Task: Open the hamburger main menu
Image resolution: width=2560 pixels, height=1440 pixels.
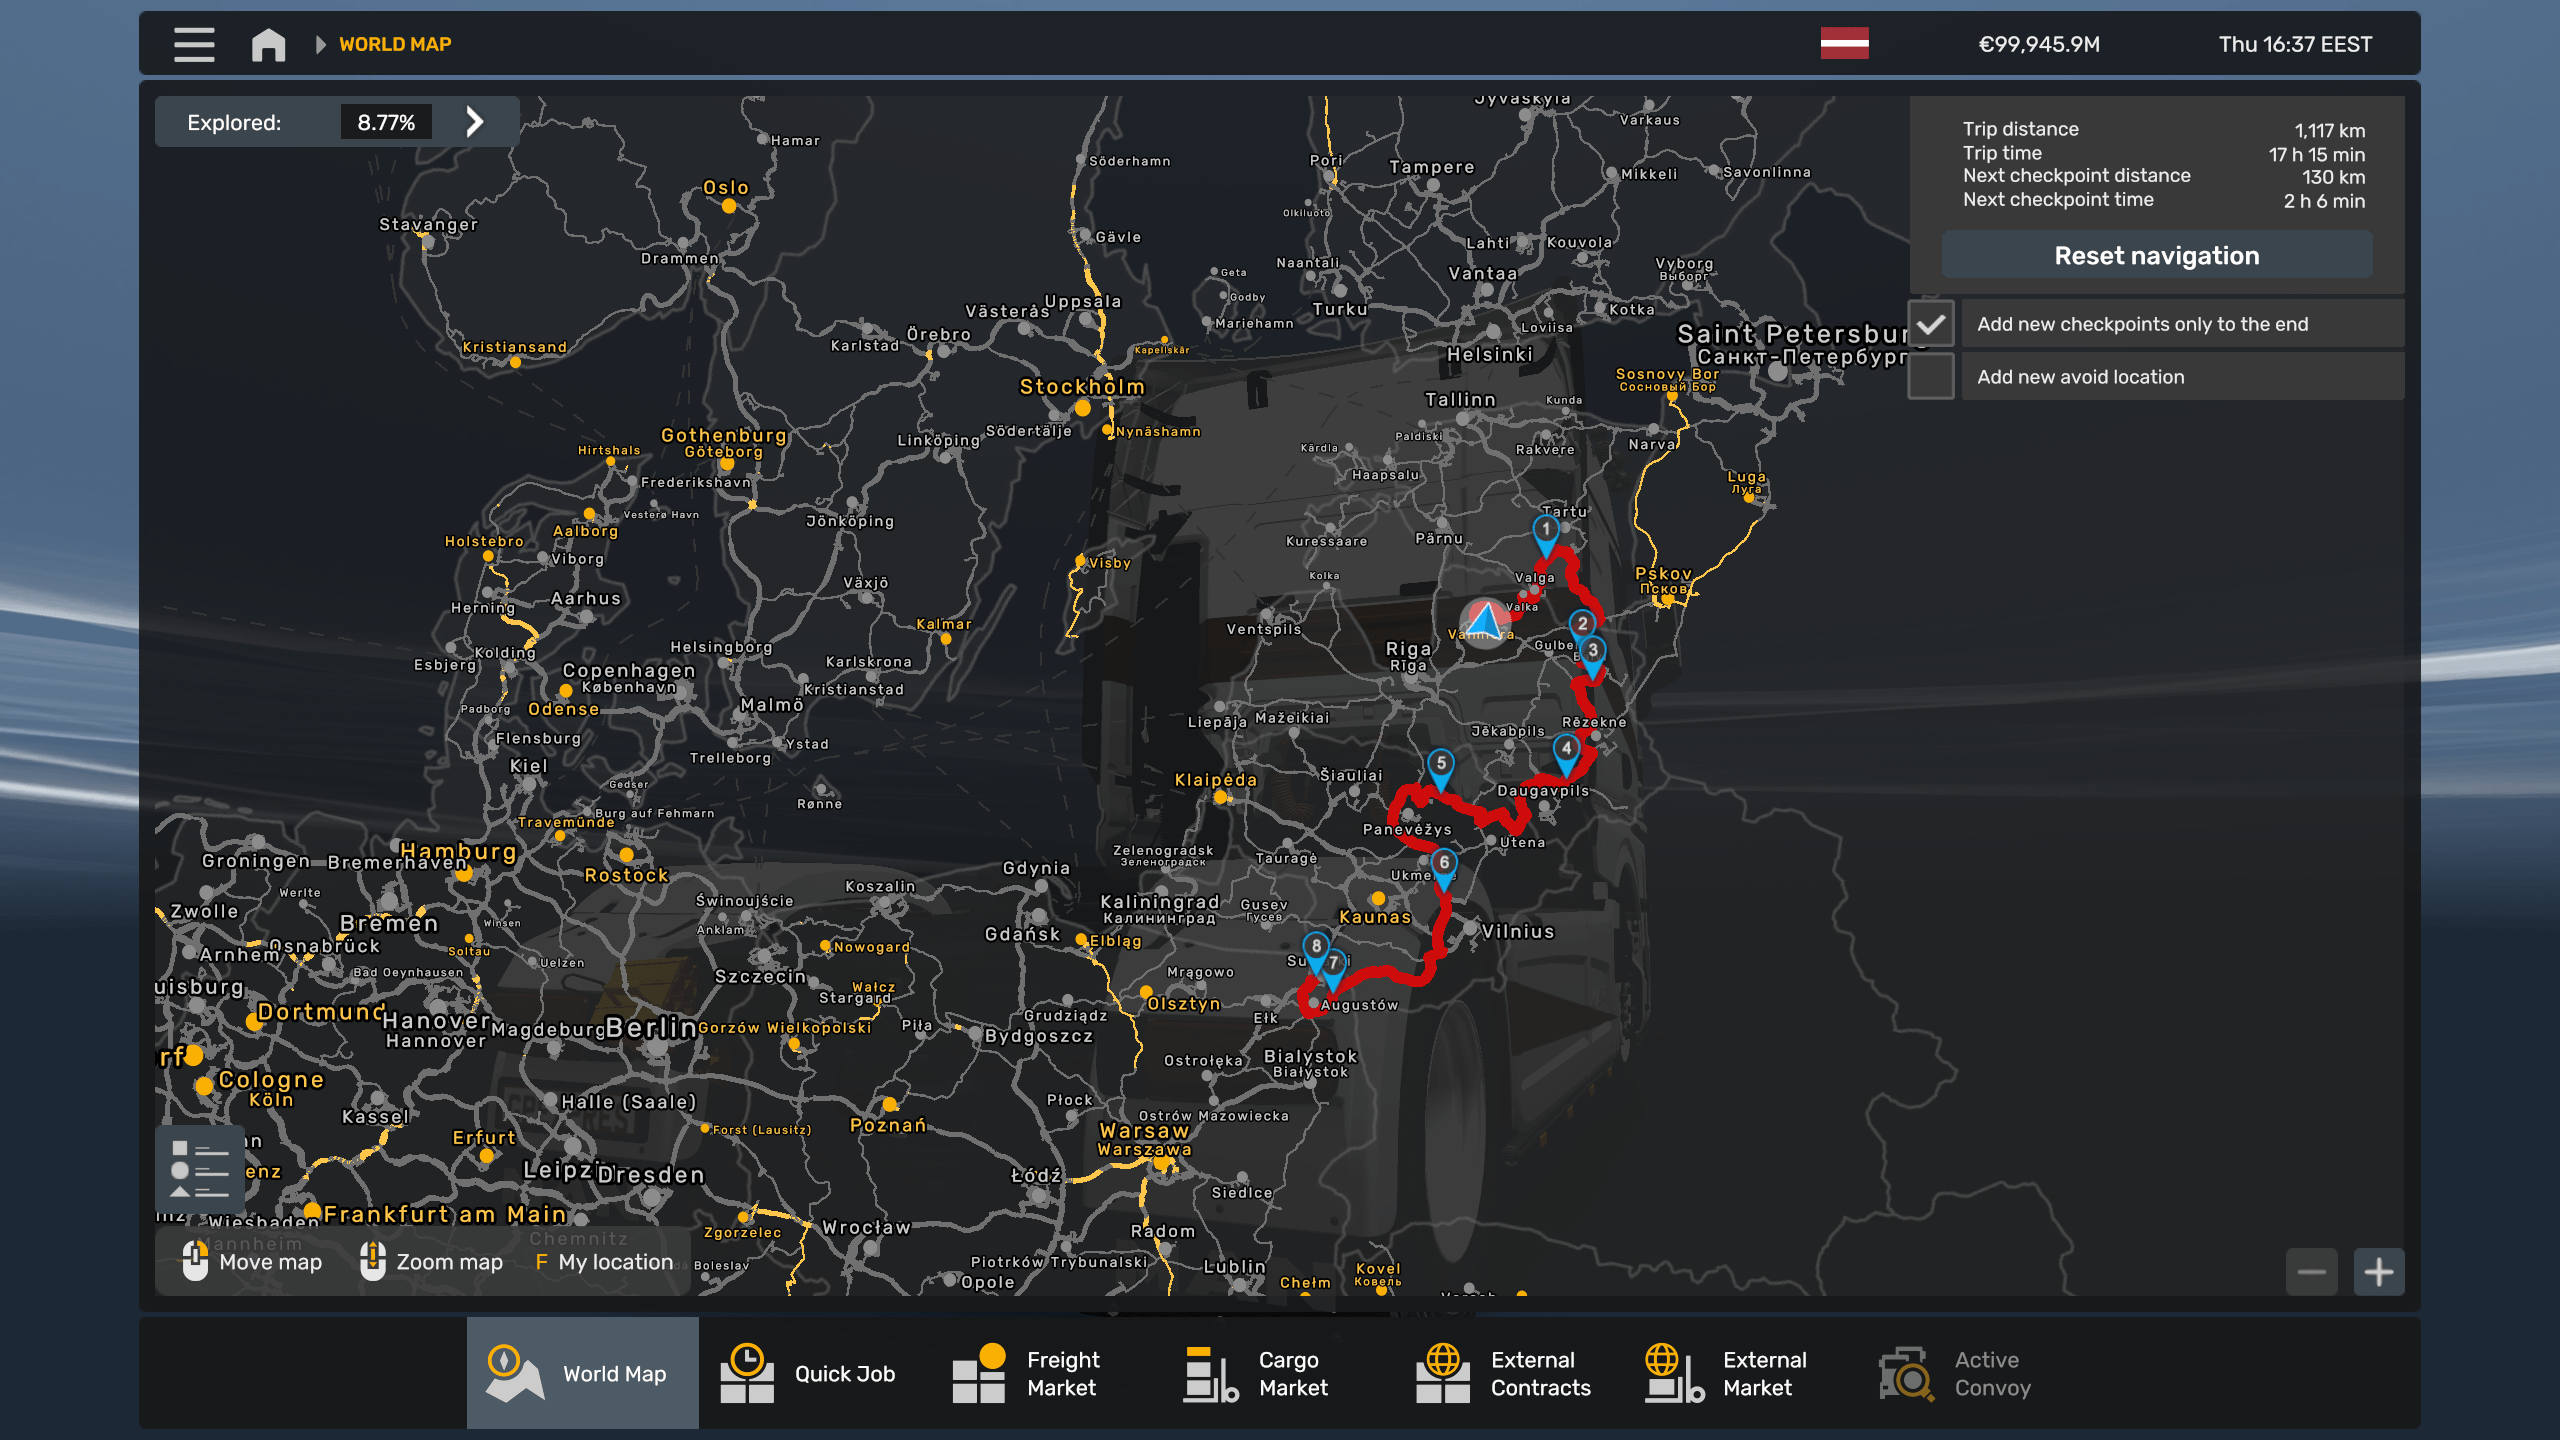Action: [194, 44]
